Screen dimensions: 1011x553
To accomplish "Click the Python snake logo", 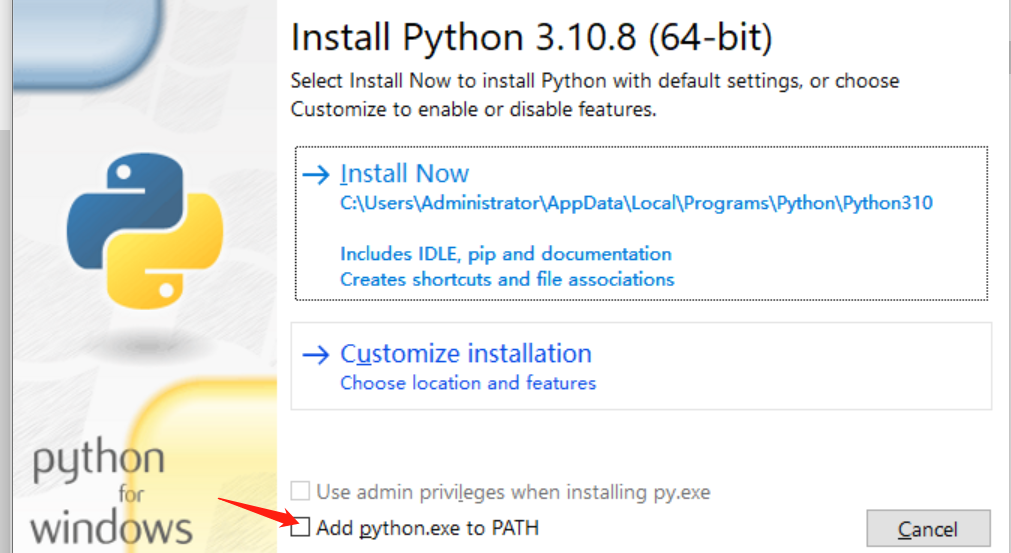I will [x=144, y=228].
